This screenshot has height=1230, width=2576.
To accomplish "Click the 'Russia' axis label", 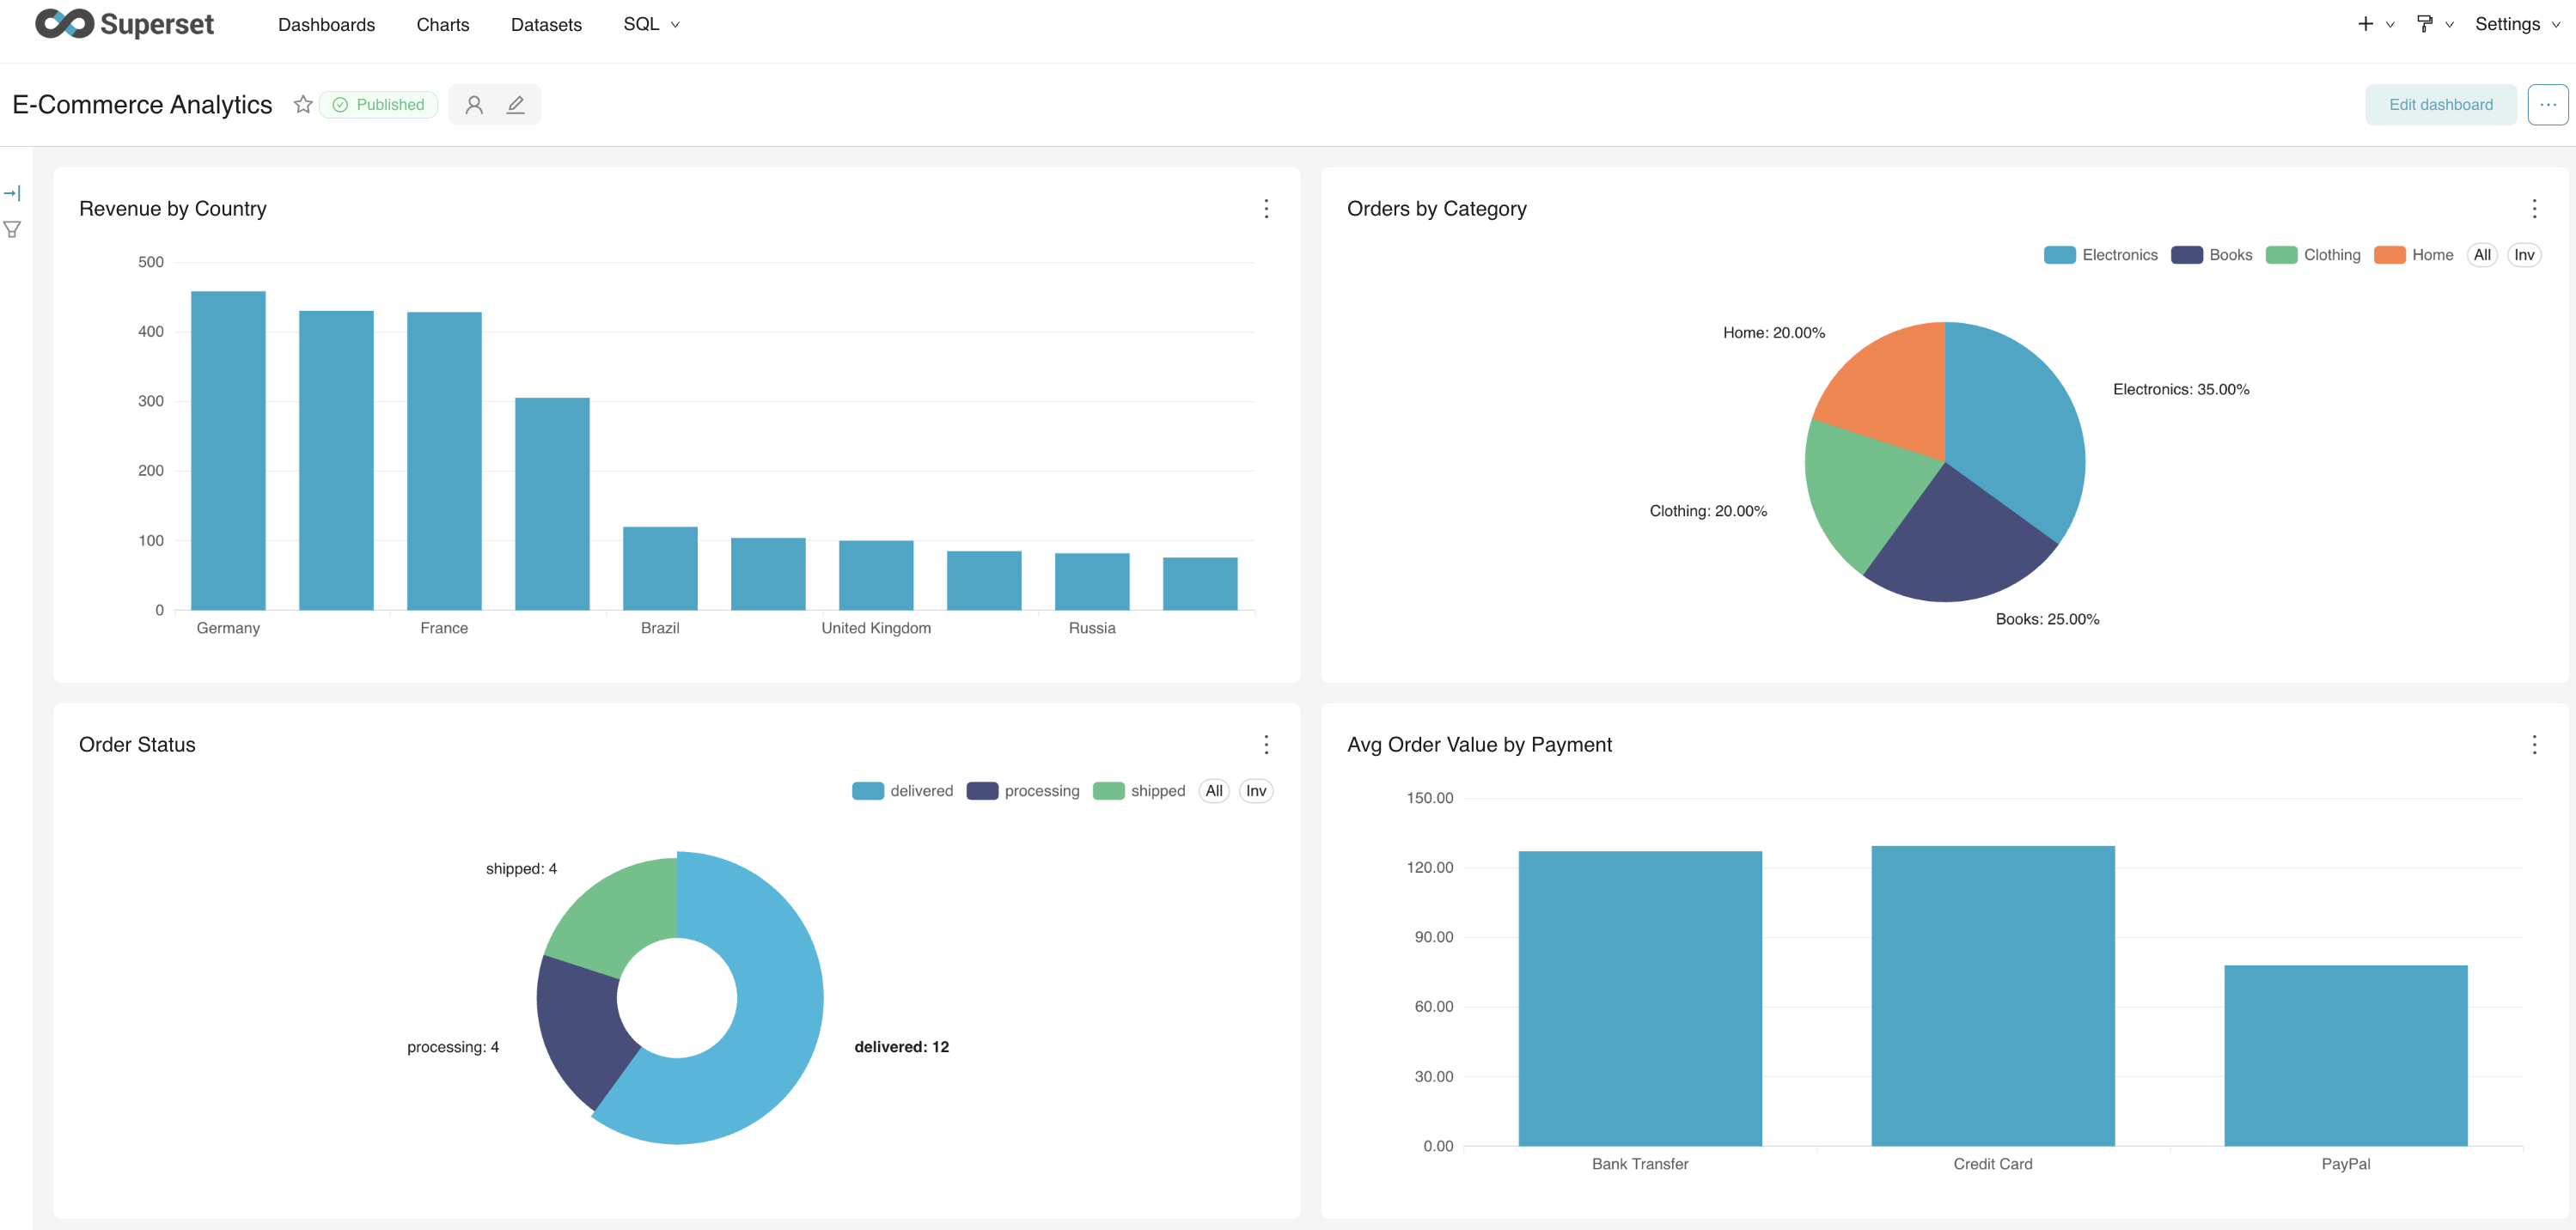I will 1092,628.
